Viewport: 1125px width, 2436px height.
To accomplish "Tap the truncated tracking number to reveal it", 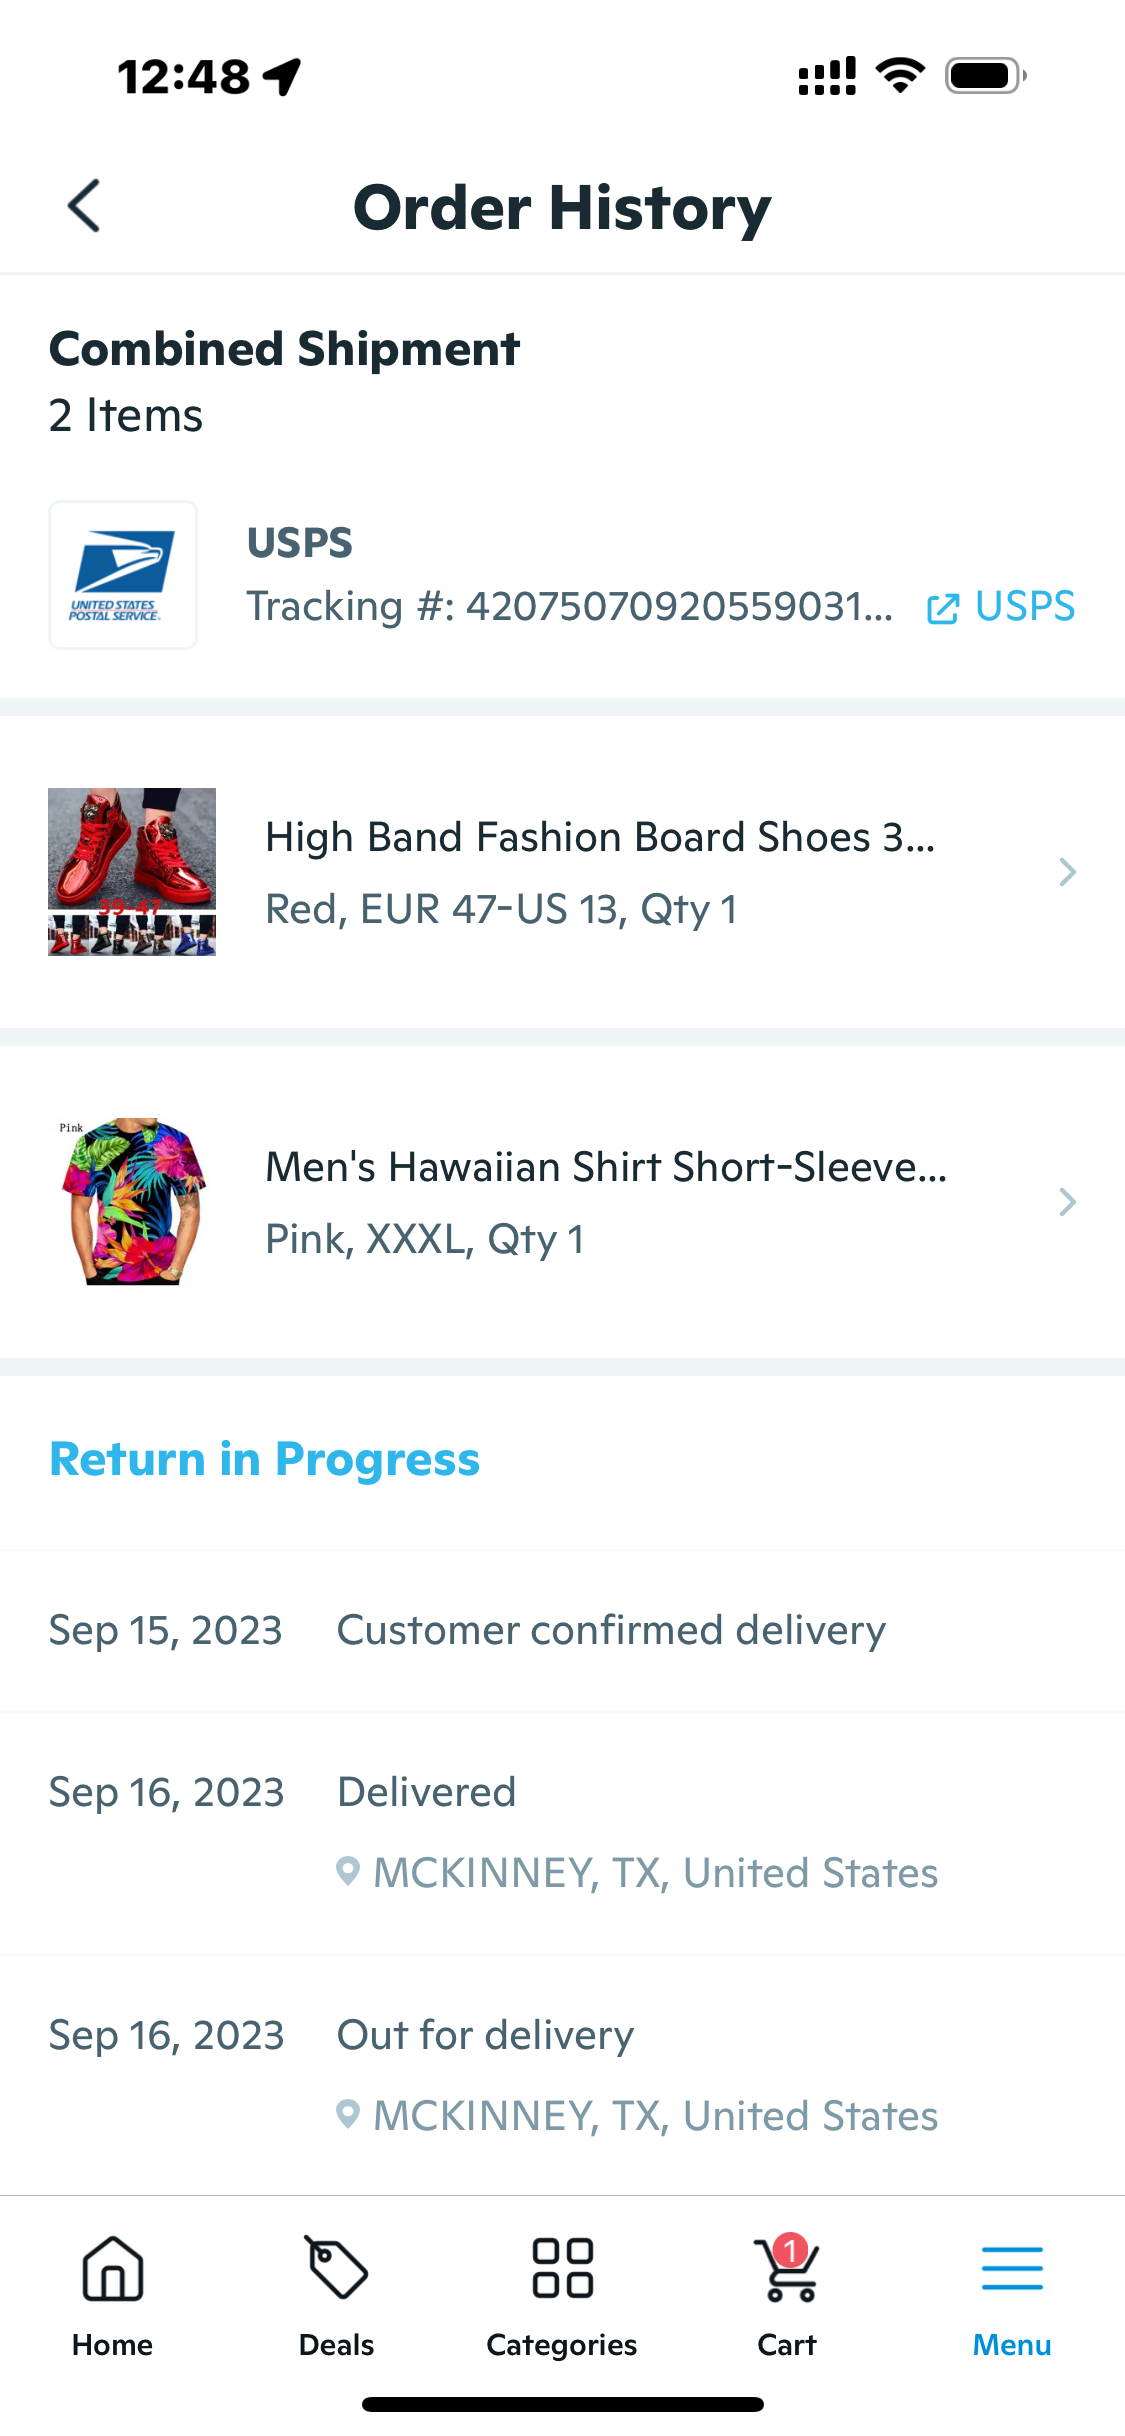I will point(570,606).
